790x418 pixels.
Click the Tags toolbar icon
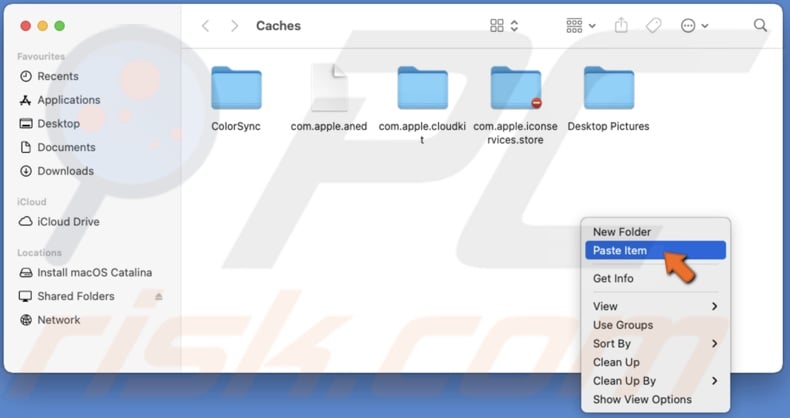point(653,25)
